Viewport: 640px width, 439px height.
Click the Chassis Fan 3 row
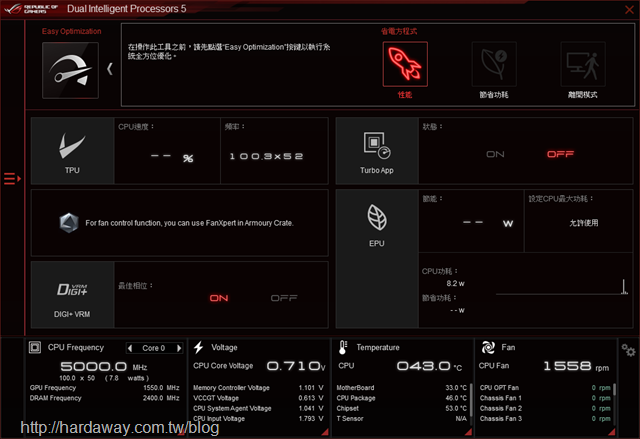click(545, 419)
